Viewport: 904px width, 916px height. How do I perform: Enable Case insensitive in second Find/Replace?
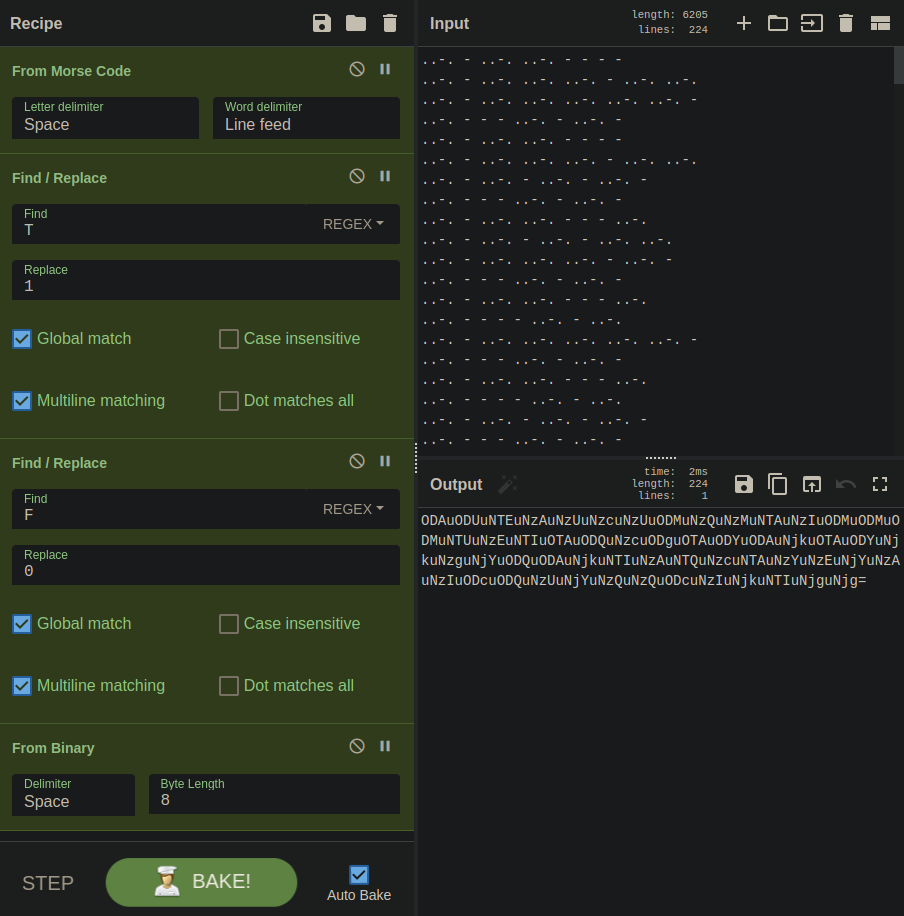pyautogui.click(x=229, y=624)
